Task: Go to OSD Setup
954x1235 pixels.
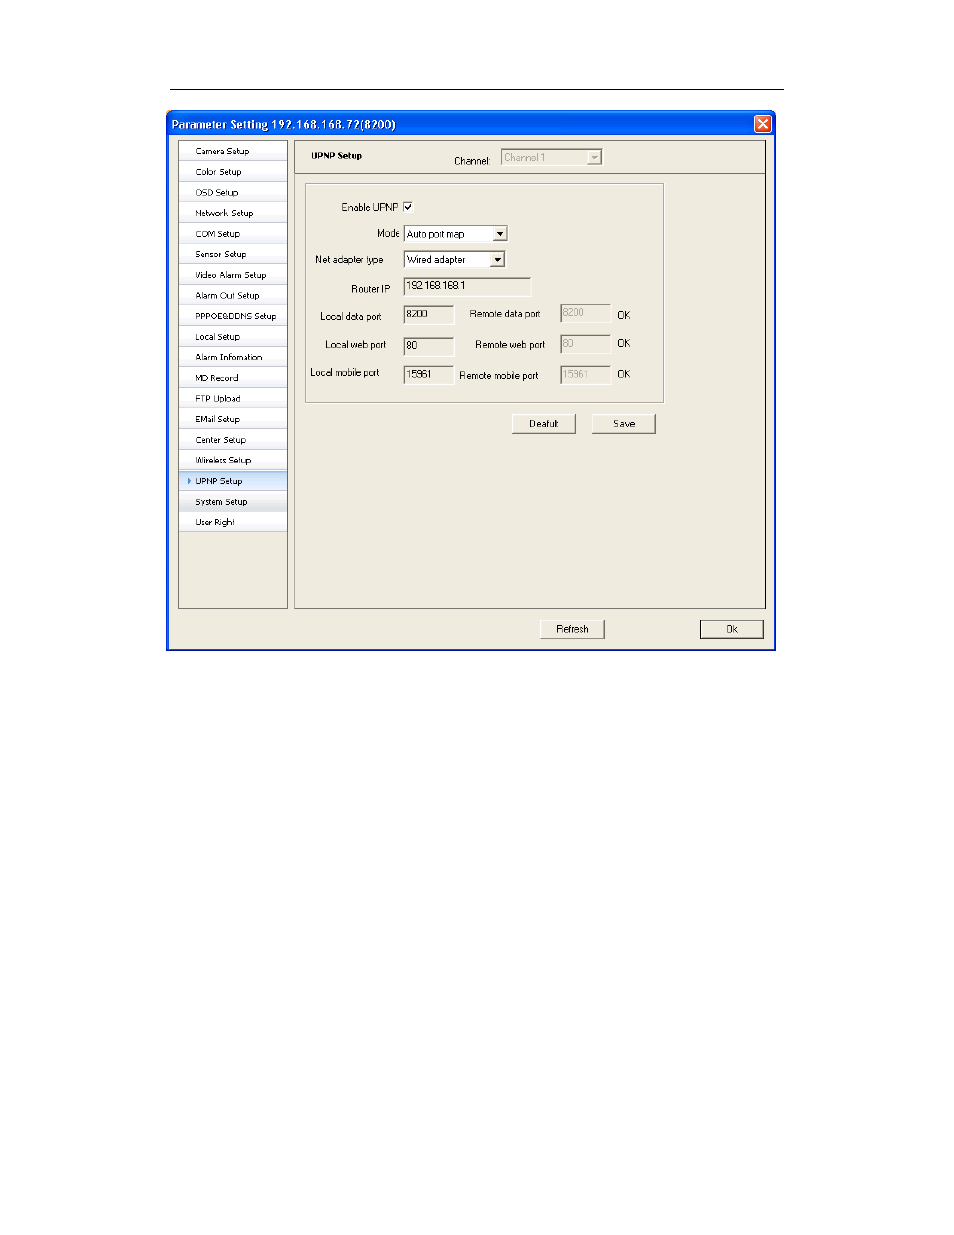Action: (x=233, y=192)
